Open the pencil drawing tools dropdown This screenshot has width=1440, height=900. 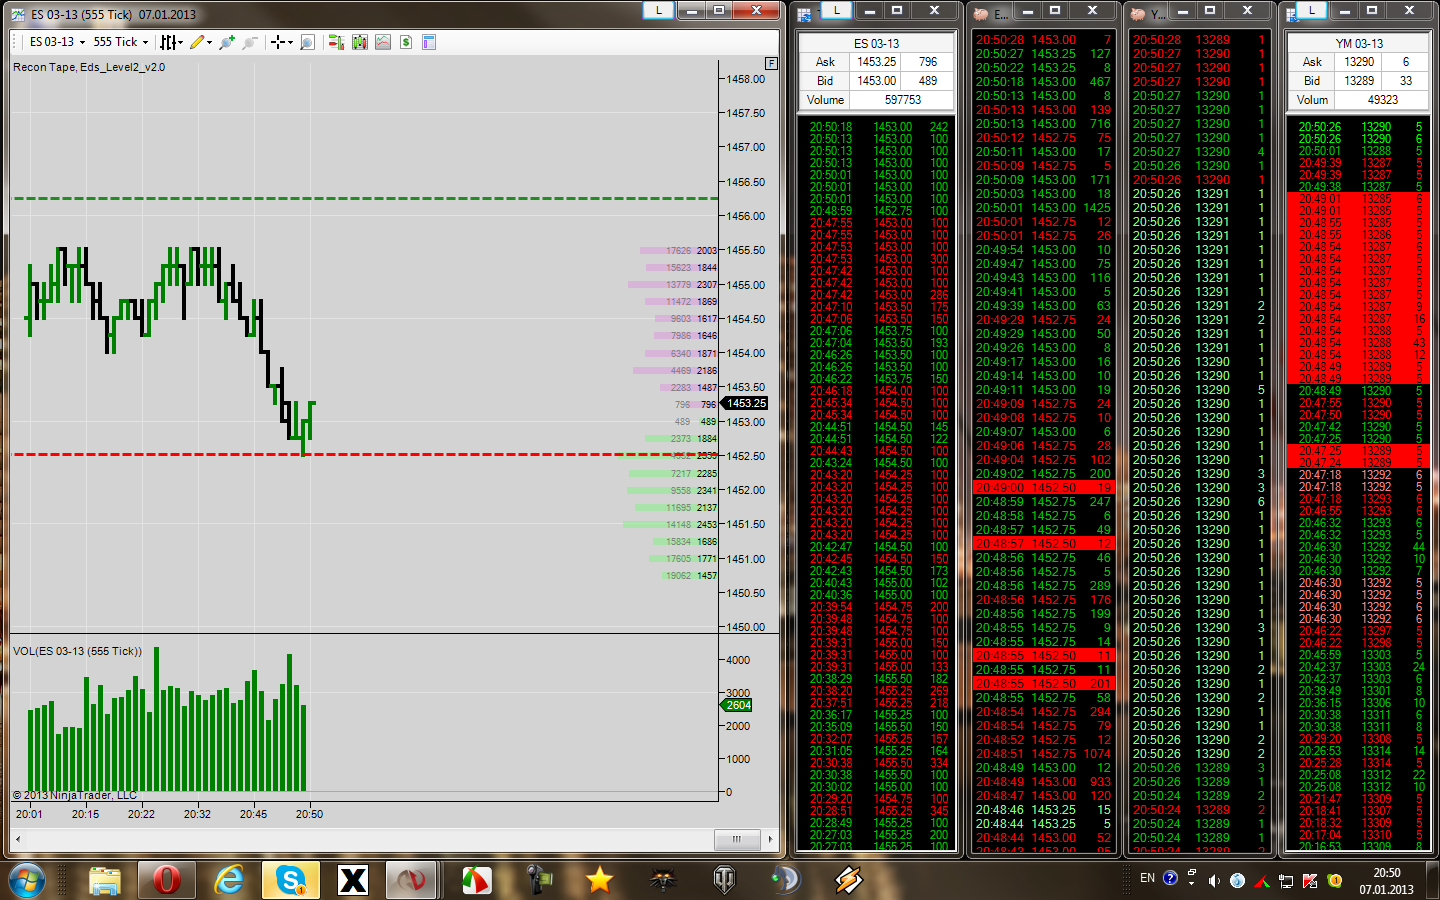pyautogui.click(x=201, y=42)
